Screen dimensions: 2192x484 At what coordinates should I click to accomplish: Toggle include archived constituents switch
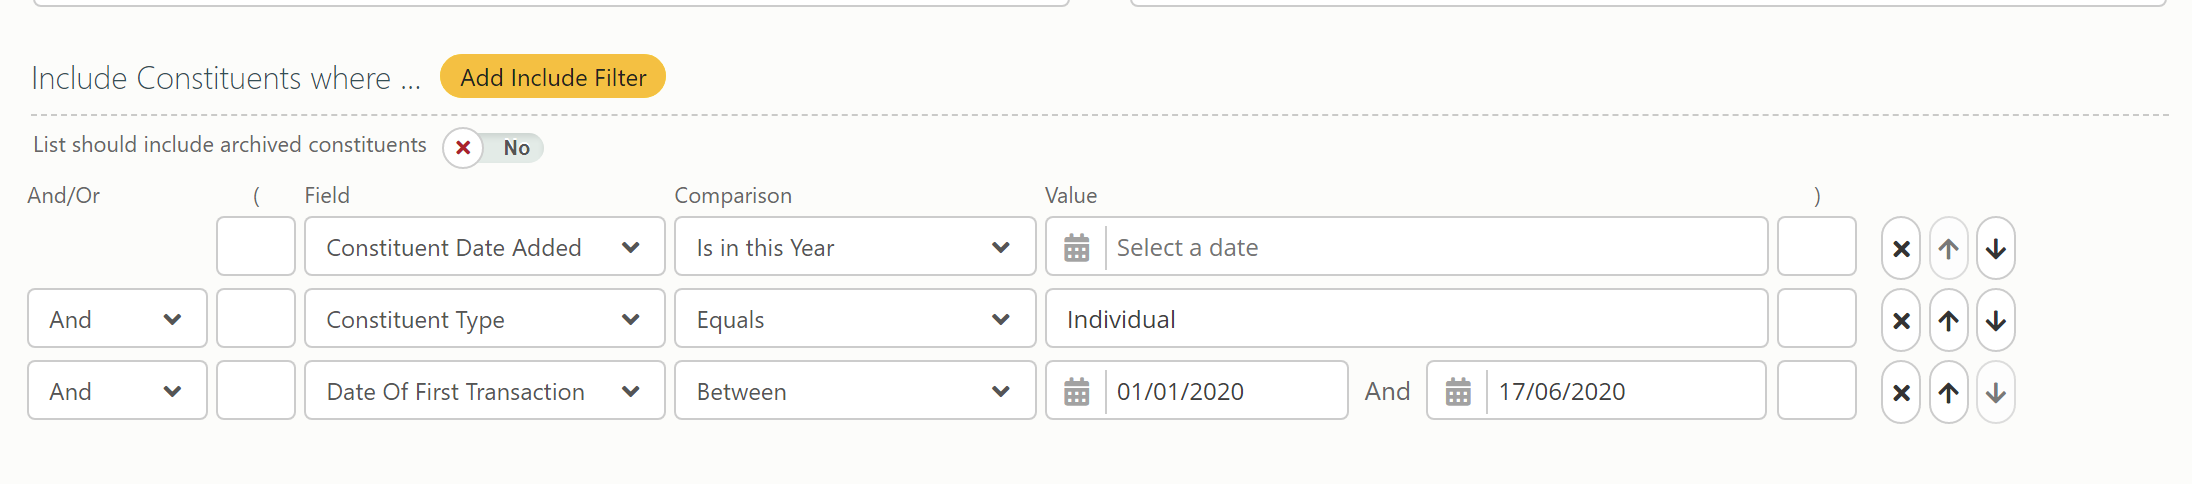(x=493, y=148)
